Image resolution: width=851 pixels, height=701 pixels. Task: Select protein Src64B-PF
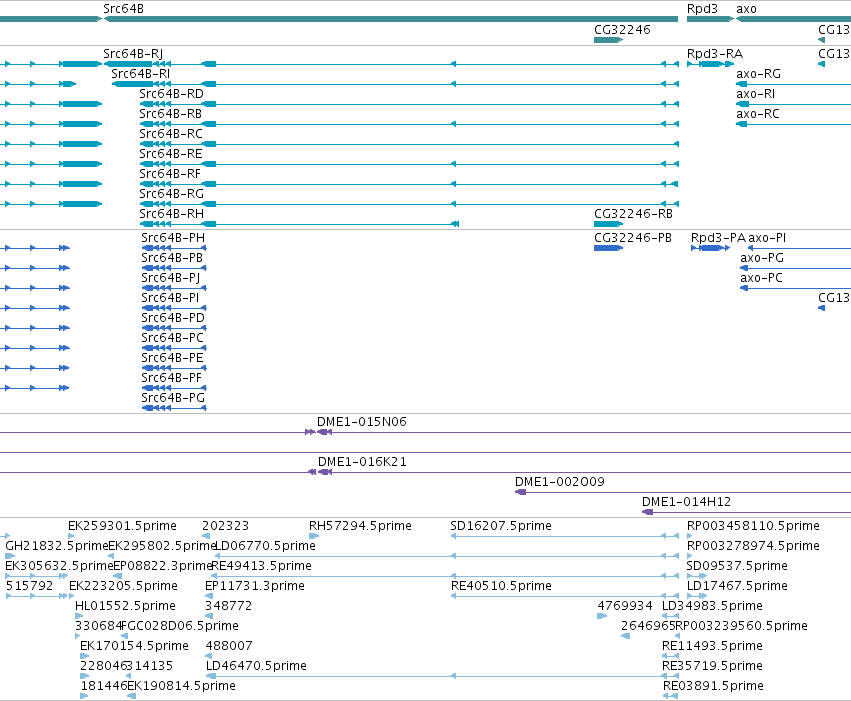[172, 379]
